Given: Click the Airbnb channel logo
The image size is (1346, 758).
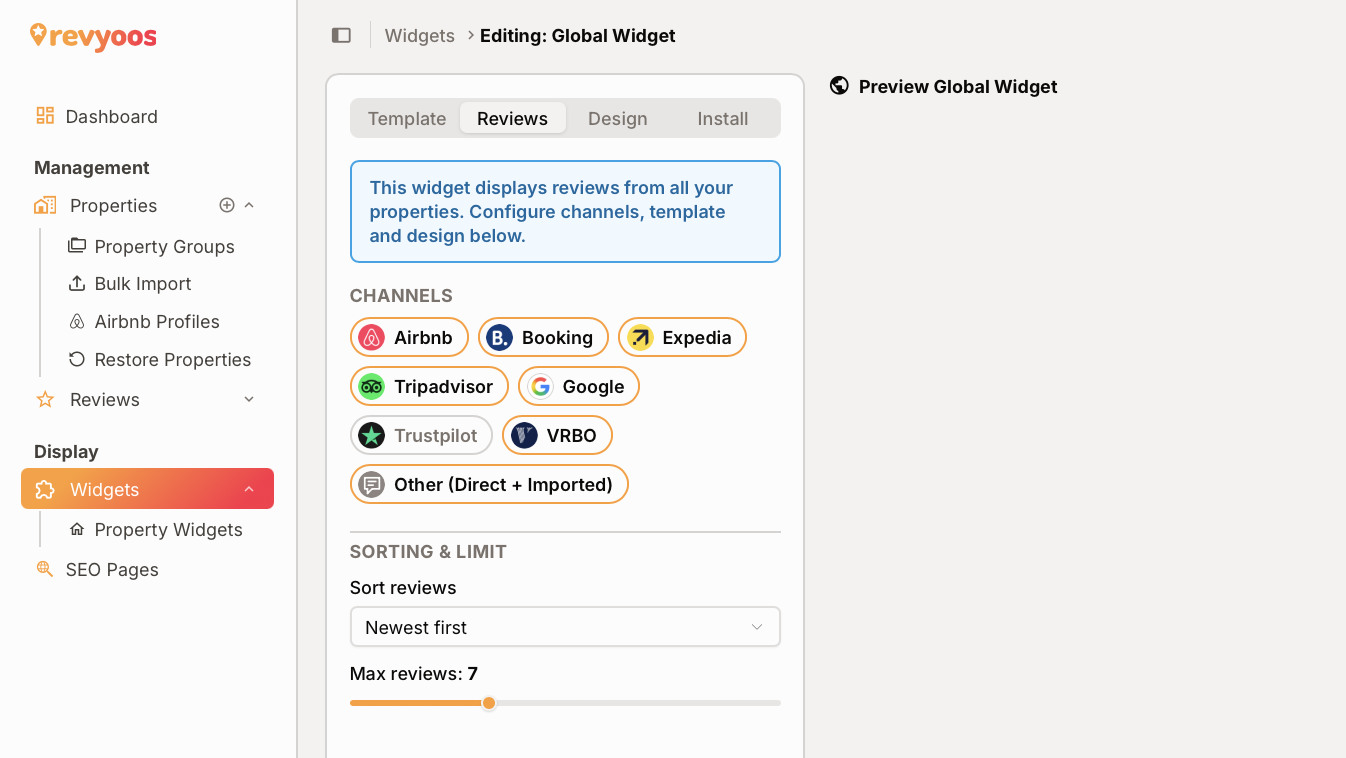Looking at the screenshot, I should [372, 337].
